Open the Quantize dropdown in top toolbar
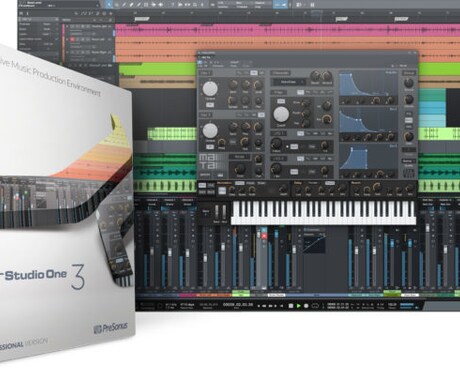Image resolution: width=460 pixels, height=380 pixels. (226, 4)
